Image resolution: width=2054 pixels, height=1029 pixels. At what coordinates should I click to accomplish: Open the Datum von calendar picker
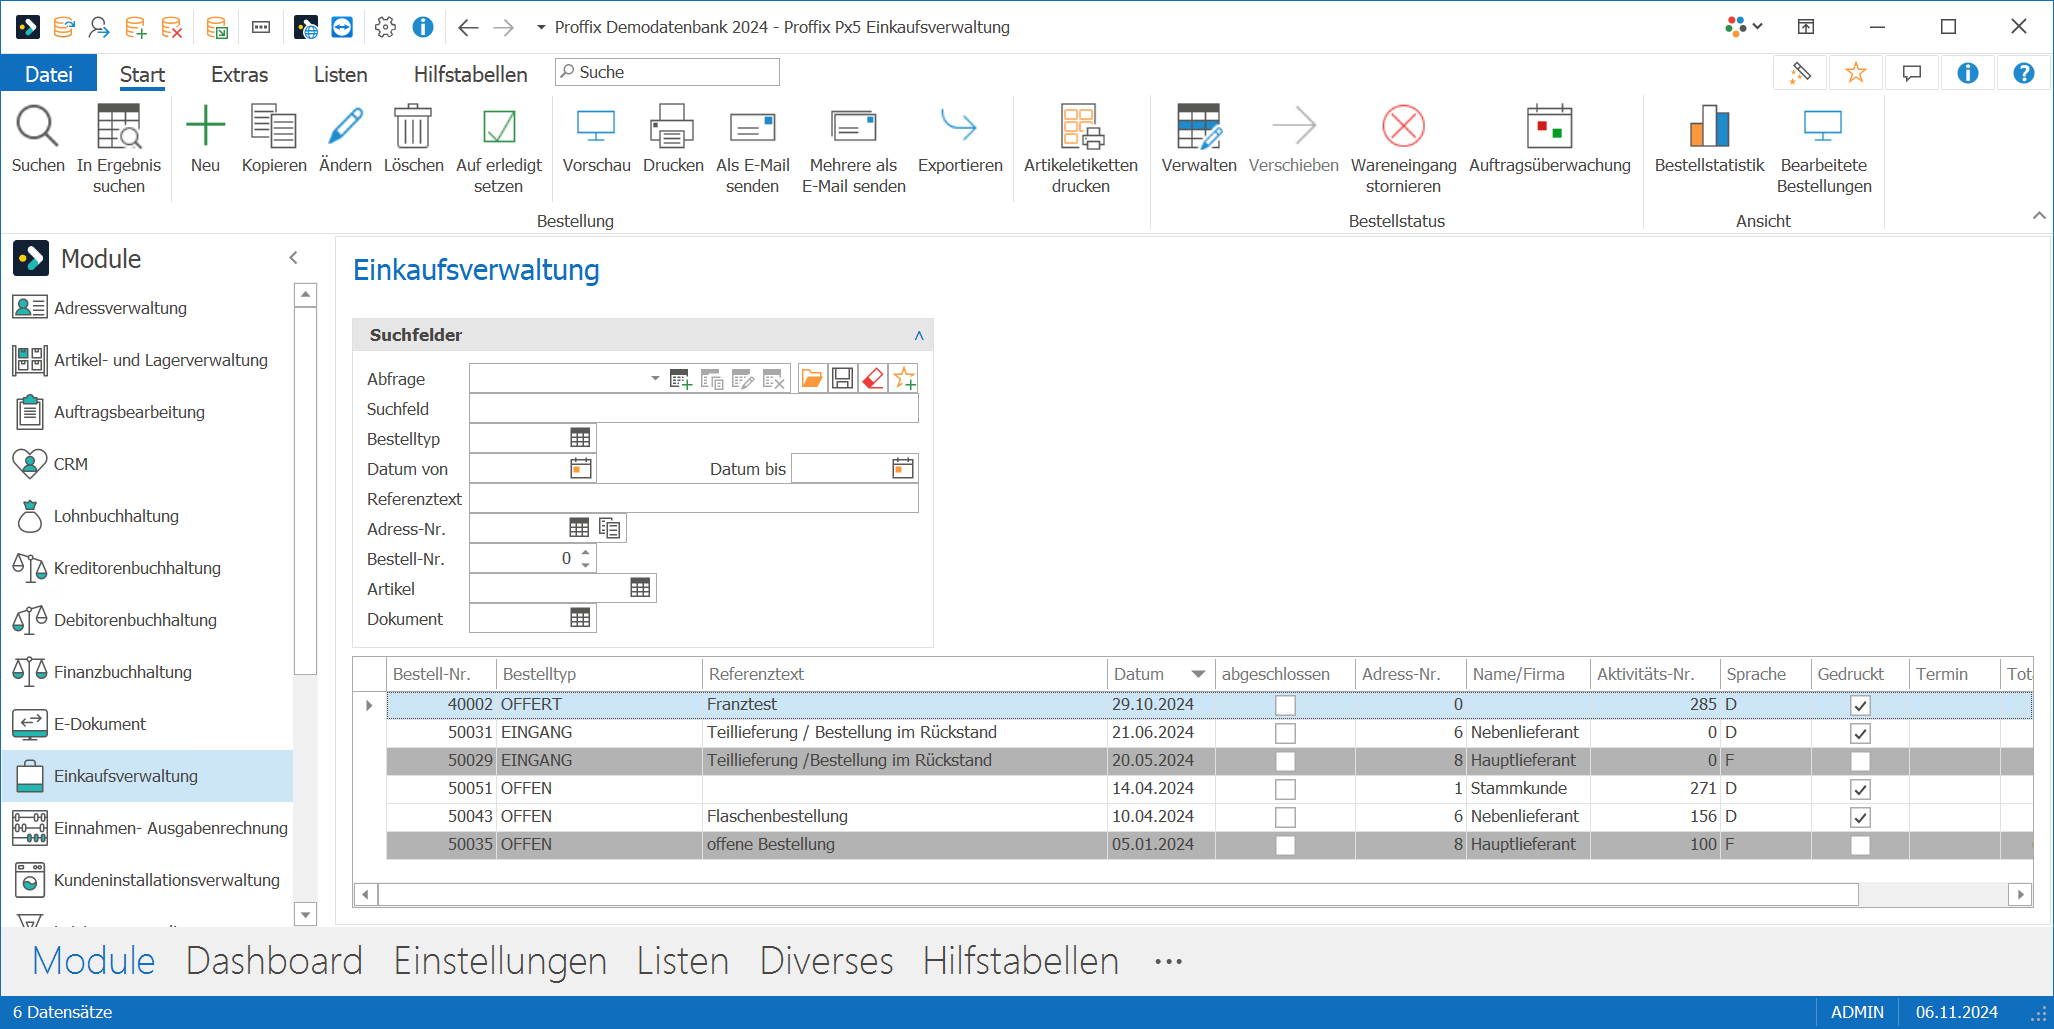581,468
